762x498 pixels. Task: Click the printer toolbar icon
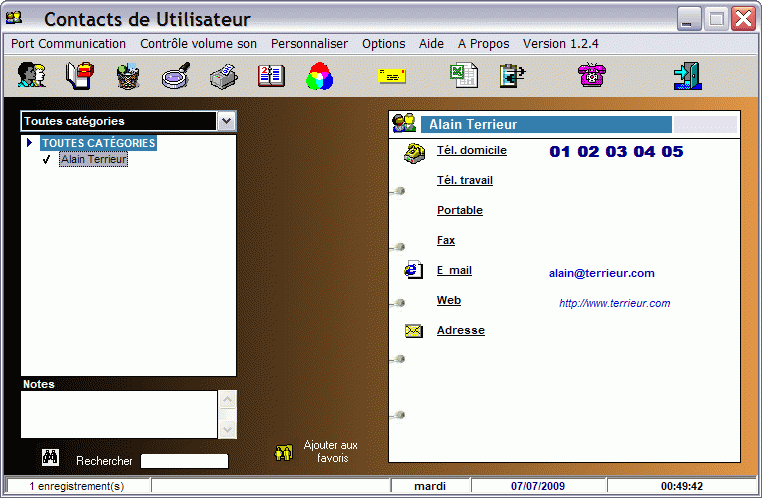click(x=224, y=77)
